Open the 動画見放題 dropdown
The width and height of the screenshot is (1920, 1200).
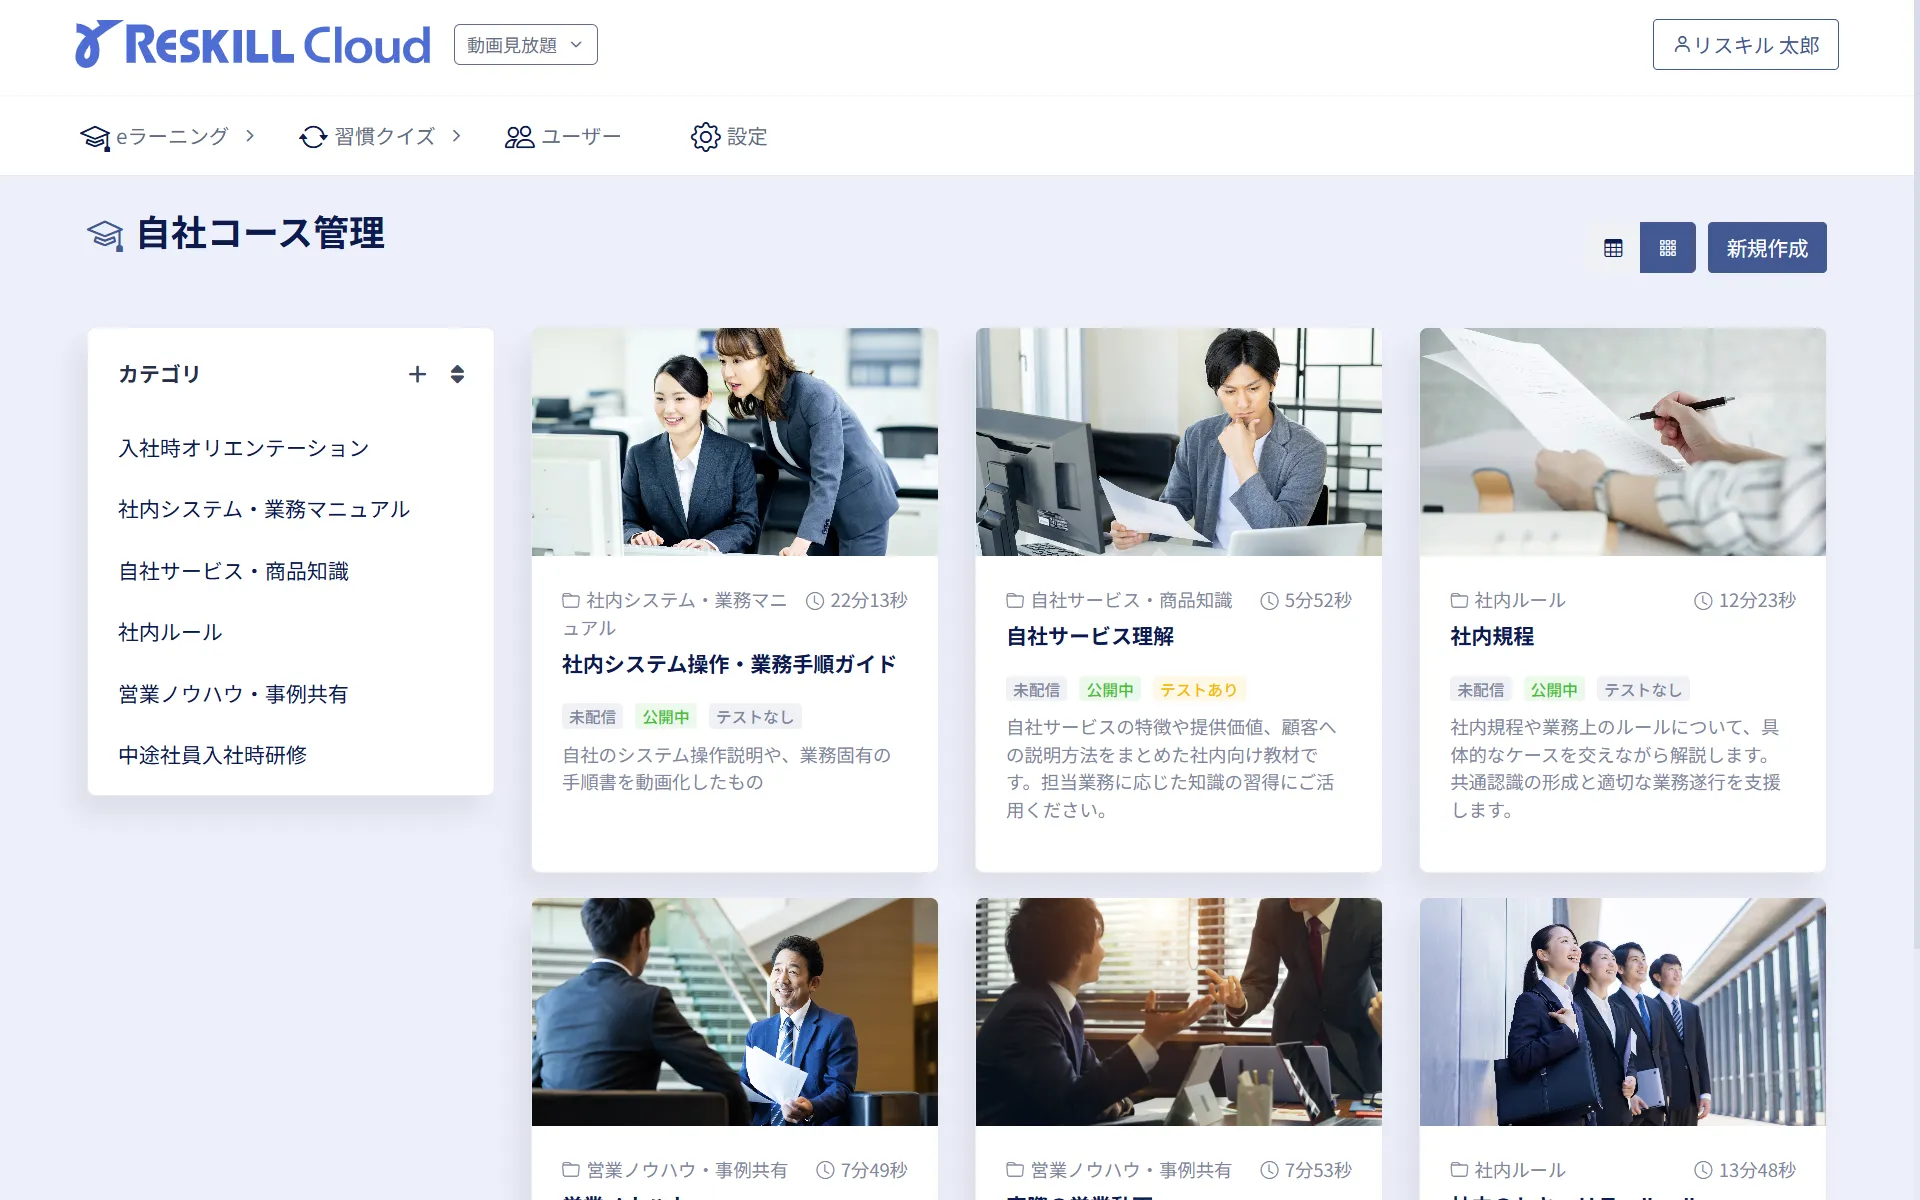pos(525,45)
